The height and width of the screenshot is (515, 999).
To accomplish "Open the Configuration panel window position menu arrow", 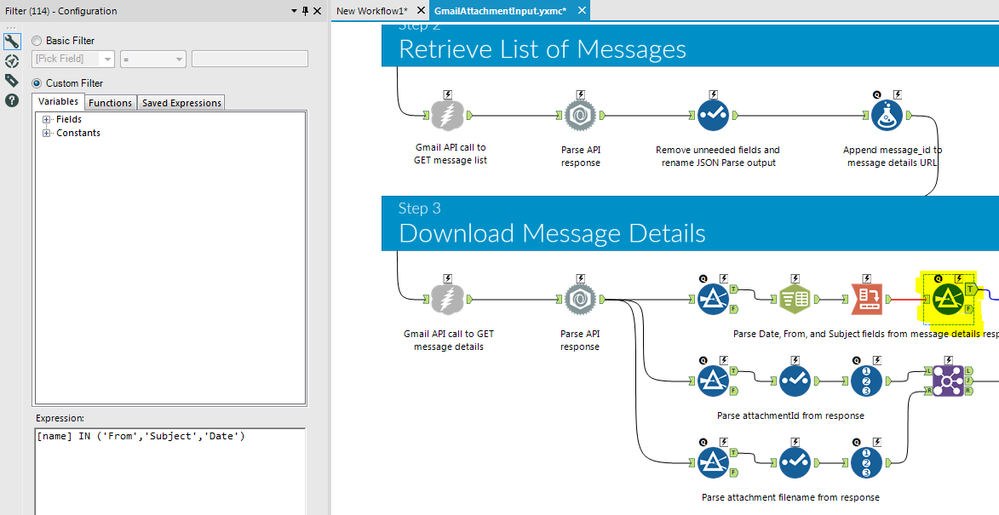I will click(x=294, y=11).
